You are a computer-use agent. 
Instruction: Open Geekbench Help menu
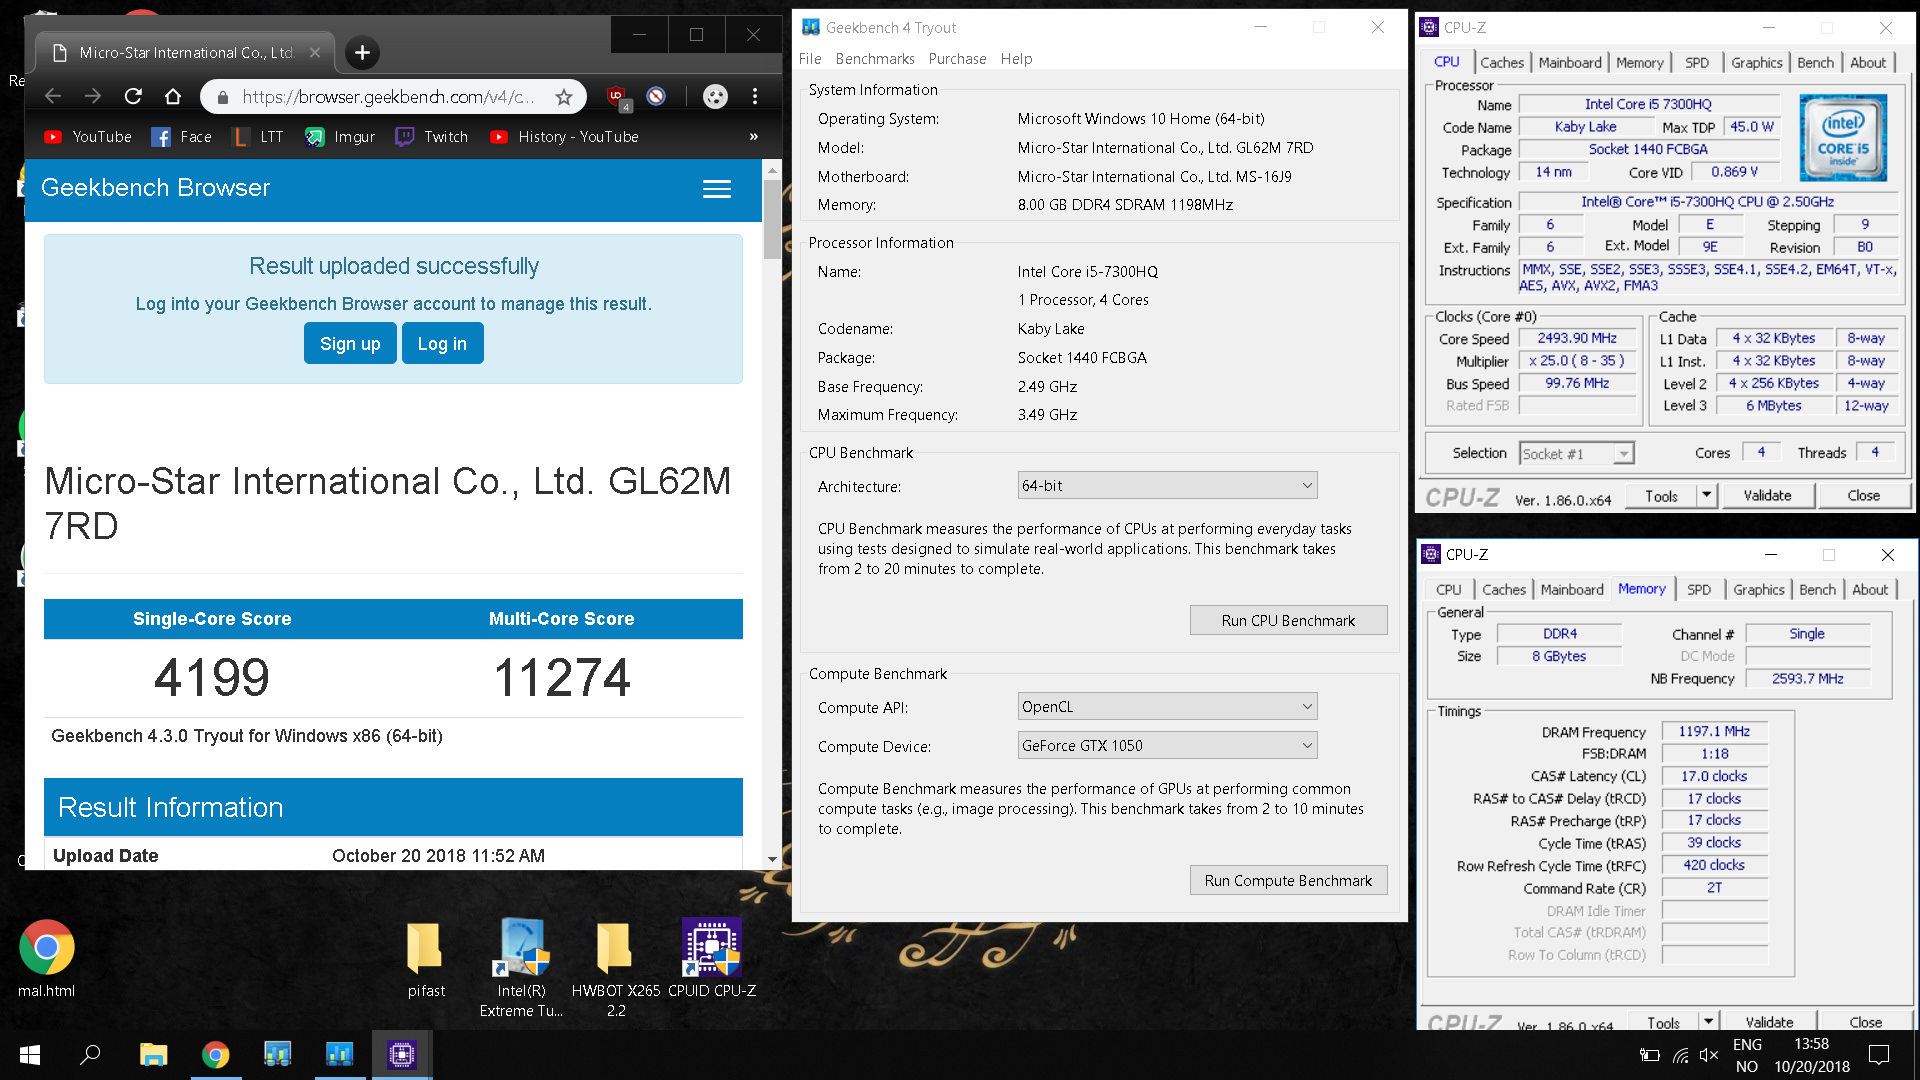coord(1016,59)
